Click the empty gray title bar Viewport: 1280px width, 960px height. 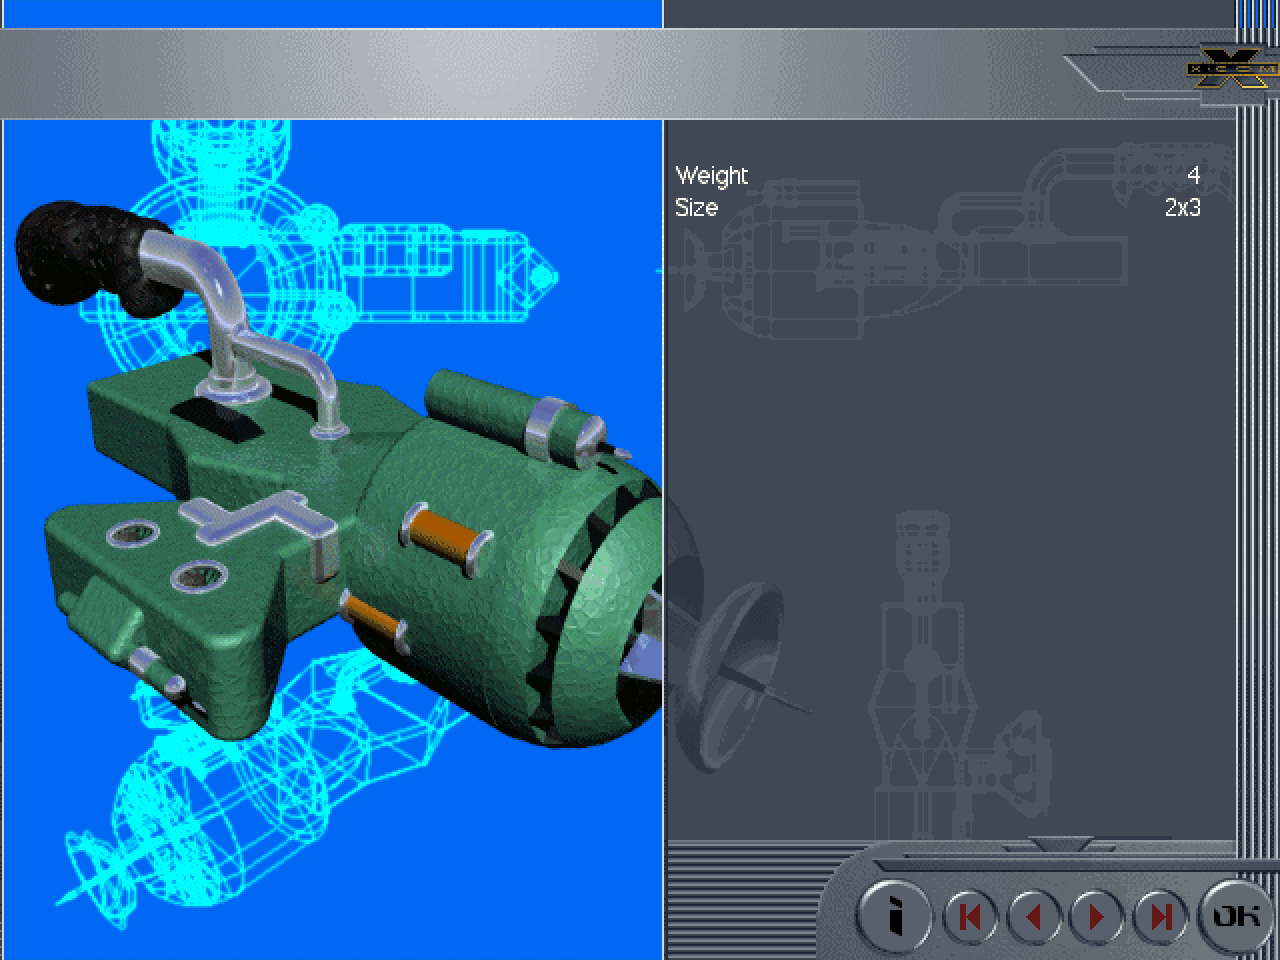point(500,73)
